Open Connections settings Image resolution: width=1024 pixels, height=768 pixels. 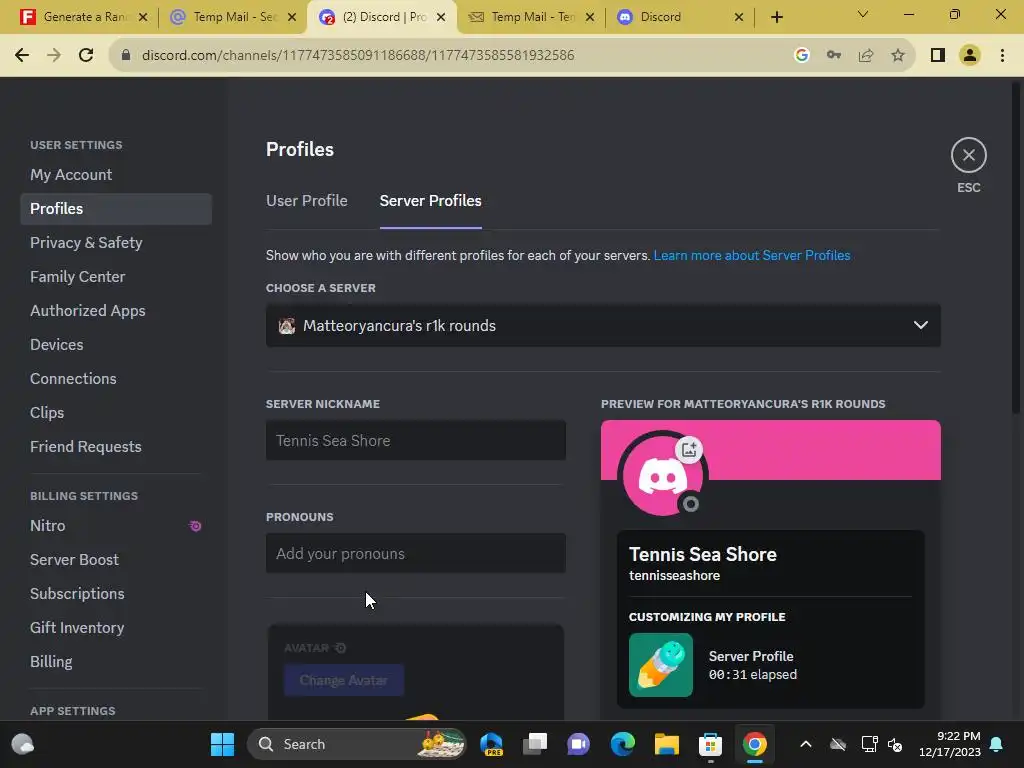pos(116,378)
